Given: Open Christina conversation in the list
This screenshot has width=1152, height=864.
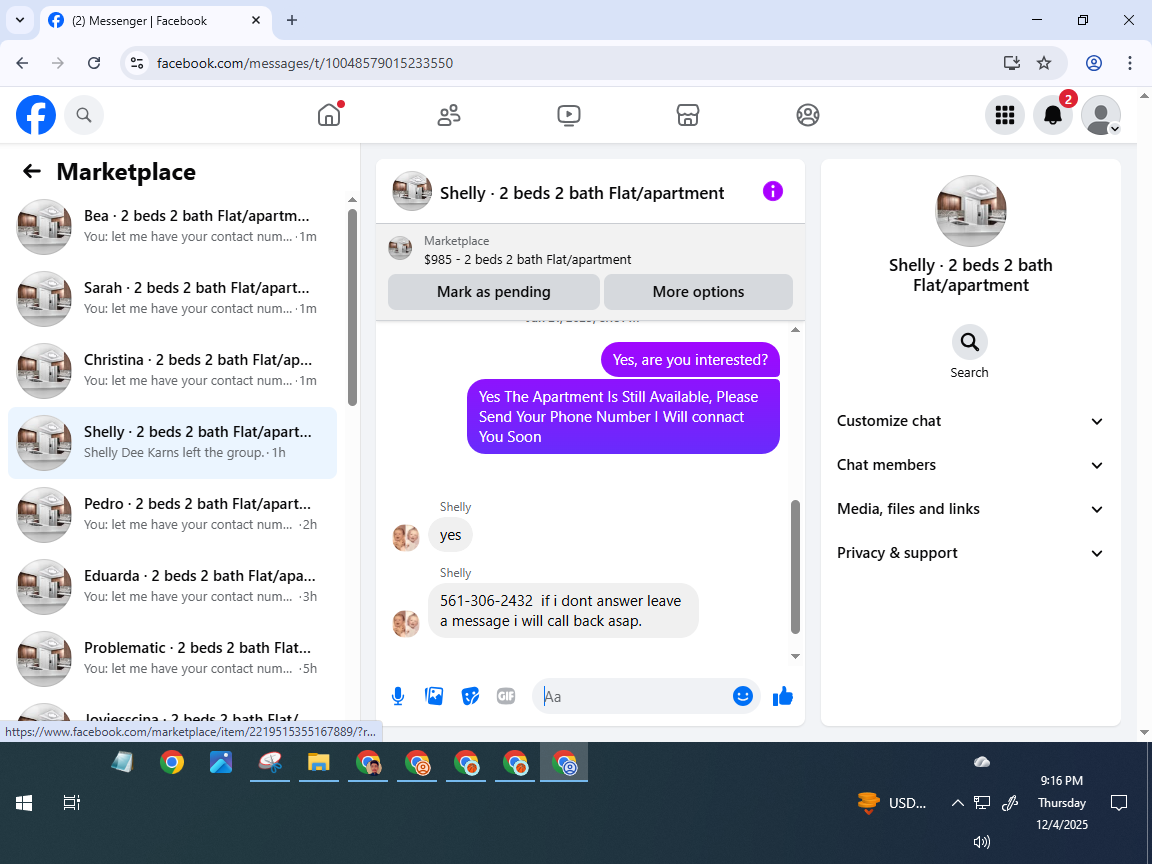Looking at the screenshot, I should tap(173, 370).
